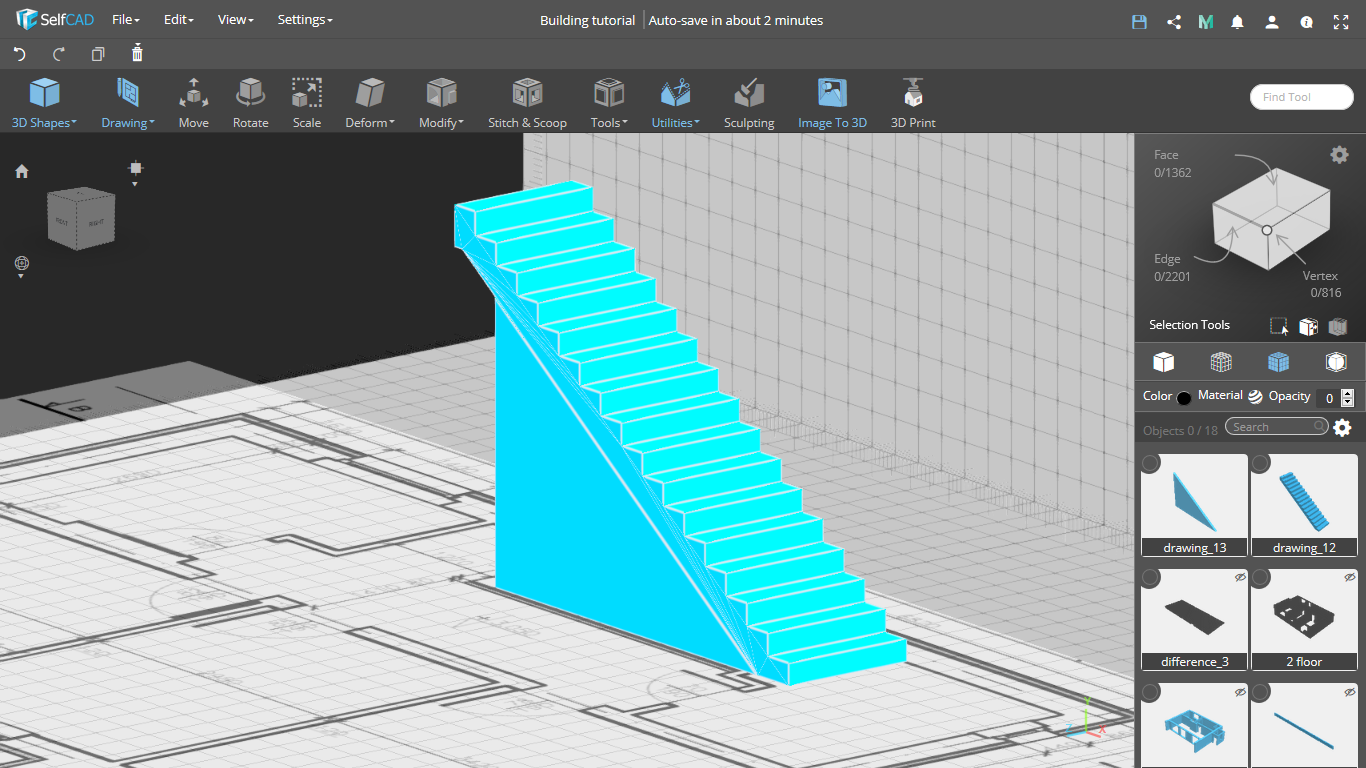This screenshot has height=768, width=1366.
Task: Select the outlined cube view mode icon
Action: (1336, 361)
